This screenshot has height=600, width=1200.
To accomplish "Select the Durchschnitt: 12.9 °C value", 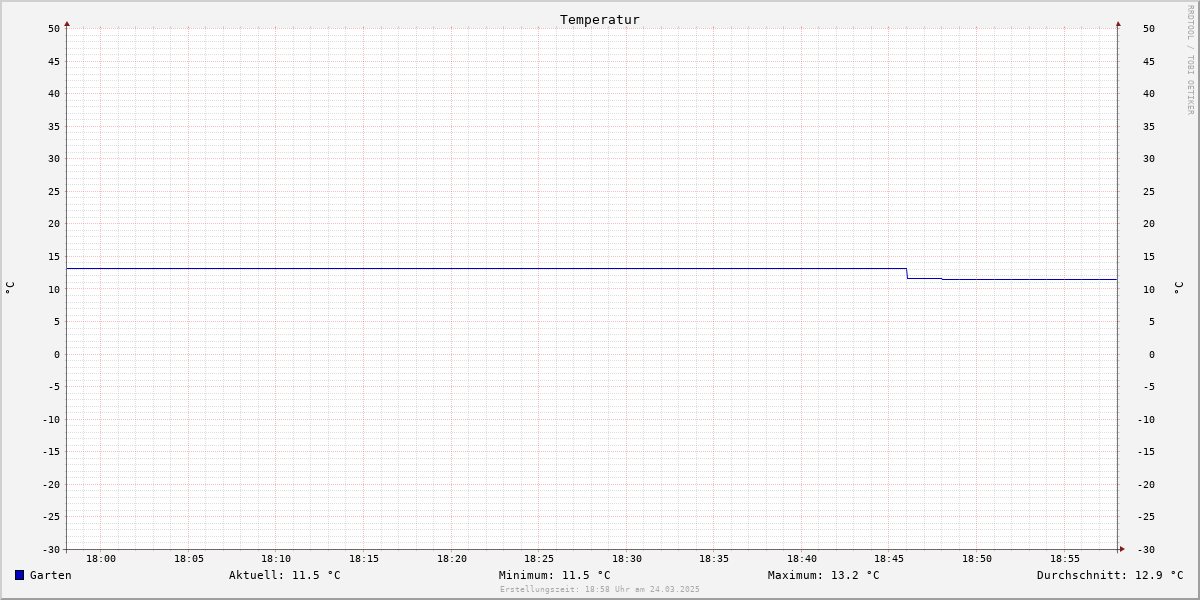I will (1110, 575).
